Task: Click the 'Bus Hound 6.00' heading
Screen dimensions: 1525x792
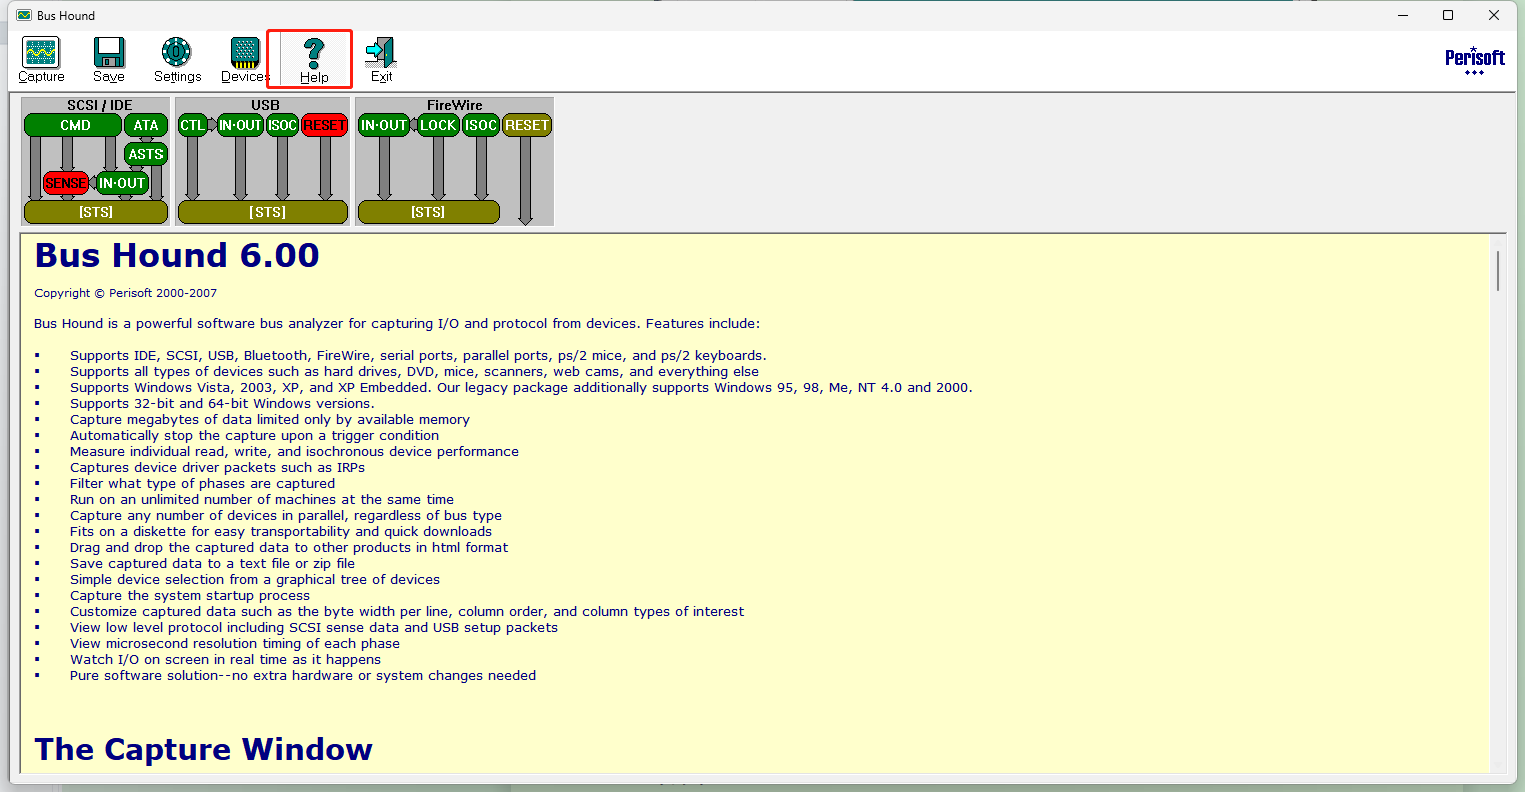Action: click(x=177, y=256)
